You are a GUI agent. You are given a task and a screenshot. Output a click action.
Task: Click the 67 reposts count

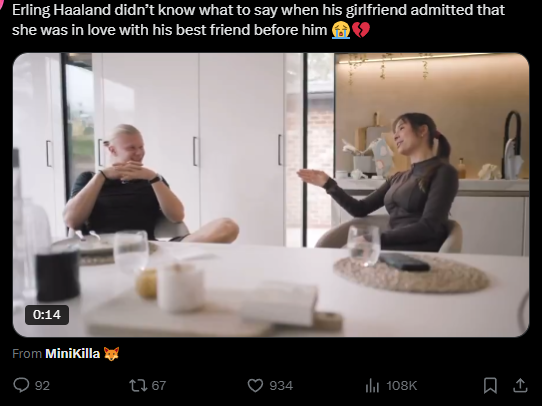click(x=159, y=386)
